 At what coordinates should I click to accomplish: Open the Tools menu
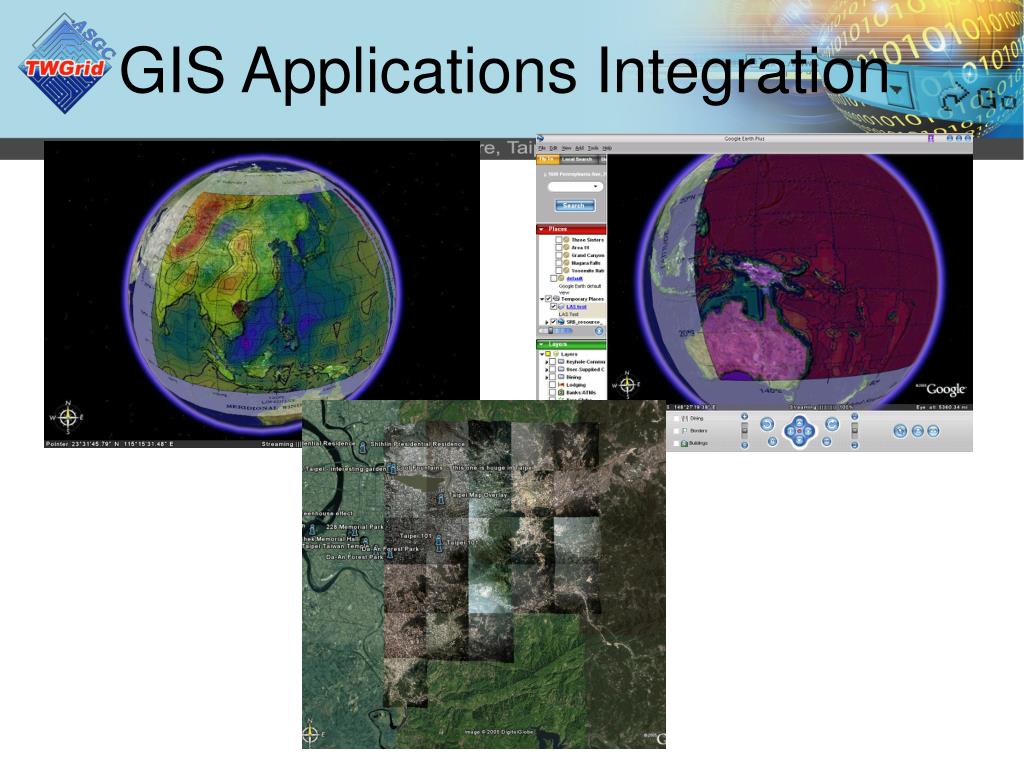(593, 148)
